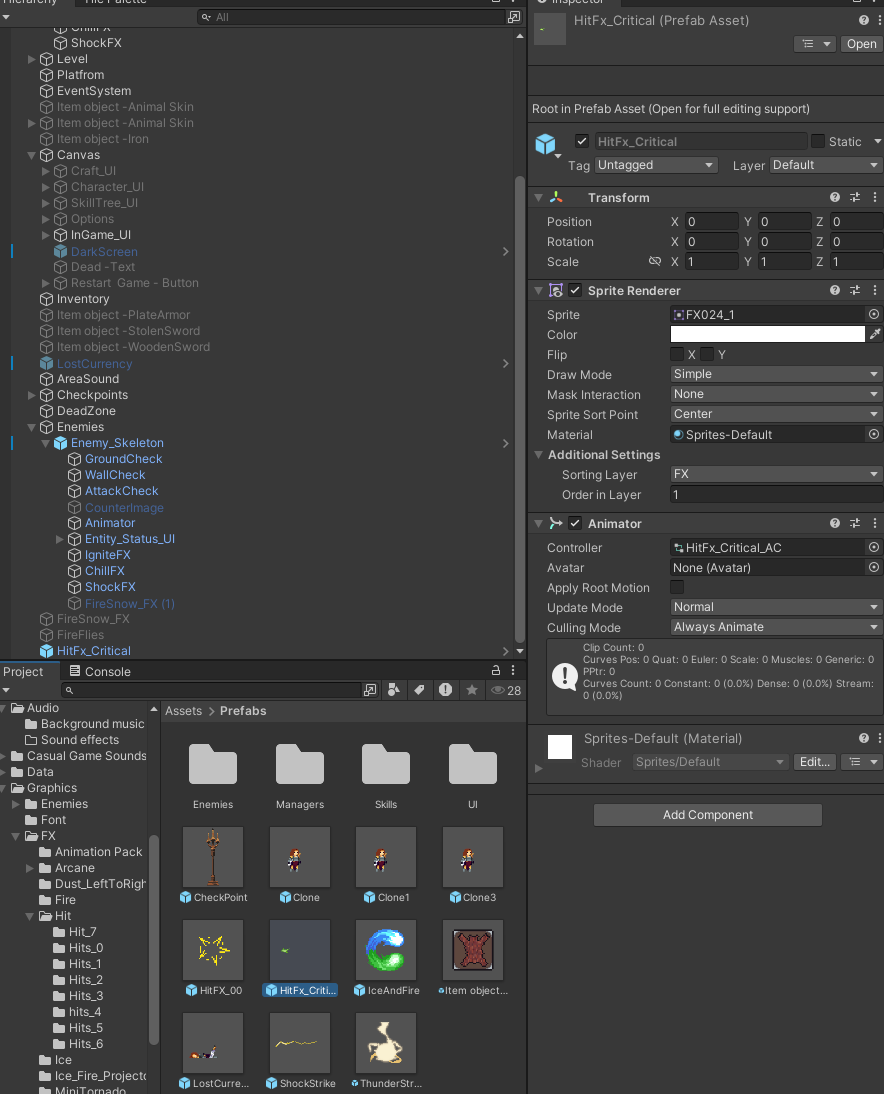Toggle Animator enabled checkbox
The width and height of the screenshot is (884, 1094).
coord(575,523)
